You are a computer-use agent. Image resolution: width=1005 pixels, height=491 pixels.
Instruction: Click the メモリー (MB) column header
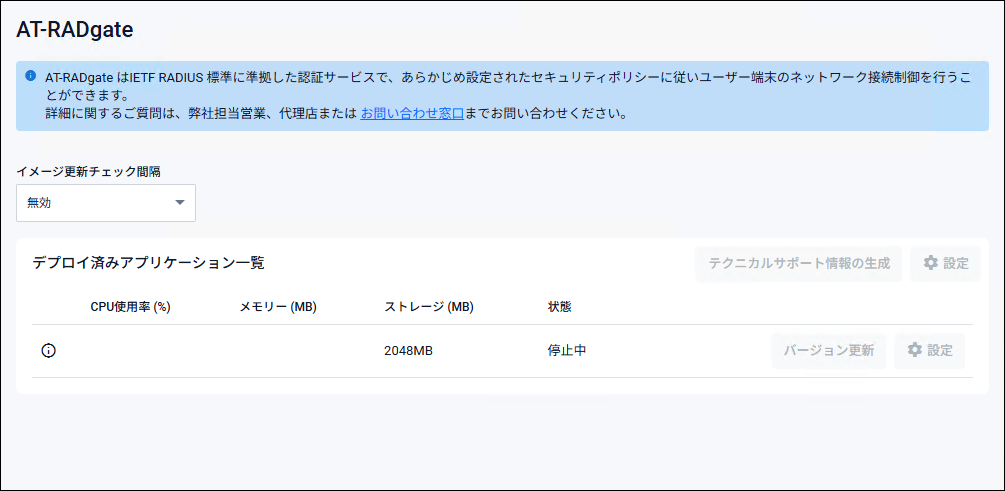278,307
